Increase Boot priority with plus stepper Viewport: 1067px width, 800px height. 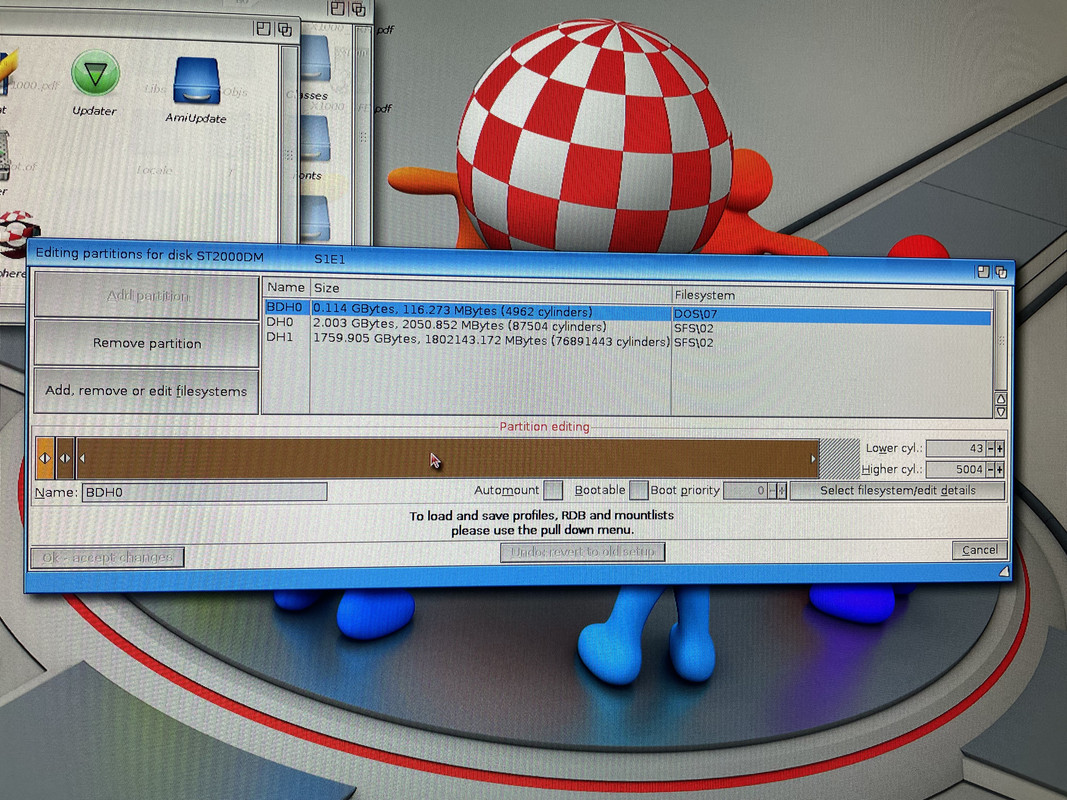point(782,490)
